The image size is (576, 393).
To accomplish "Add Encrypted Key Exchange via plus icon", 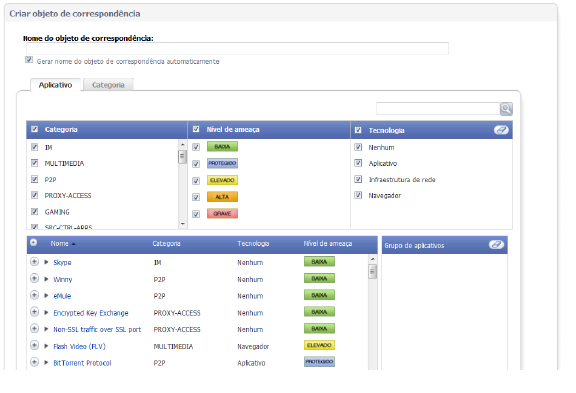I will [34, 312].
